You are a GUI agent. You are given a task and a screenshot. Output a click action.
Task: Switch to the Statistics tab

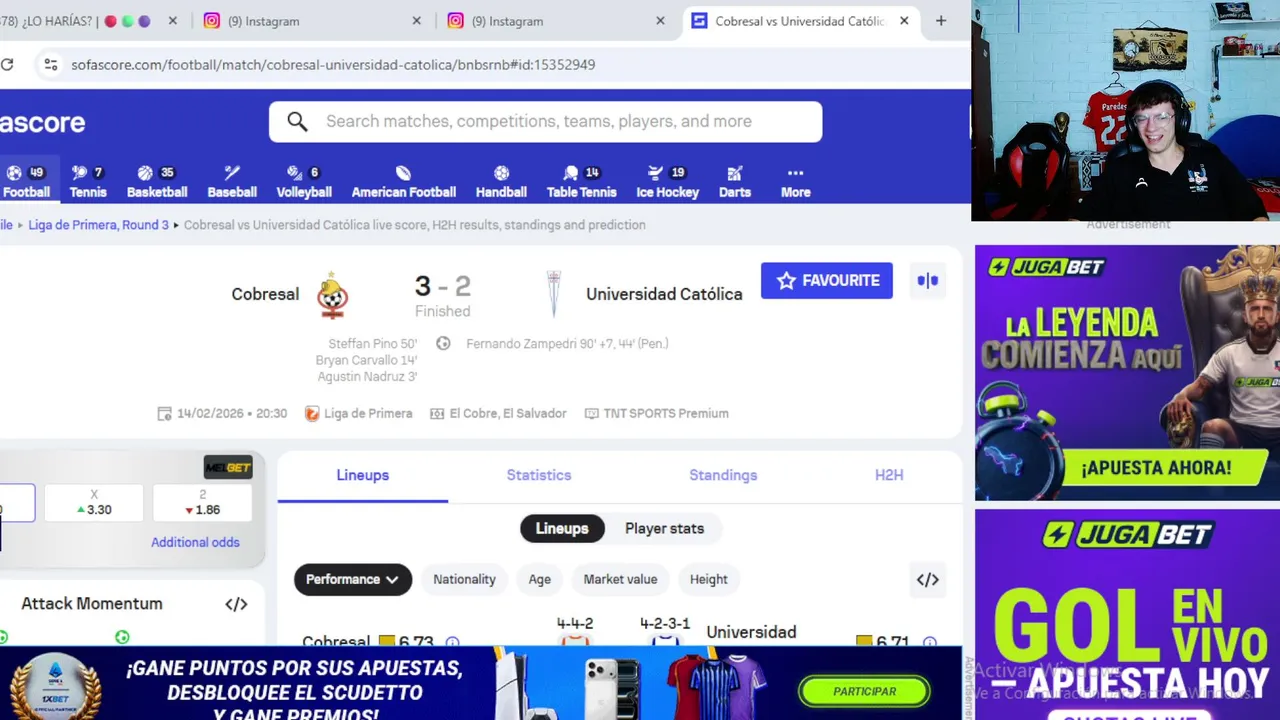coord(538,475)
